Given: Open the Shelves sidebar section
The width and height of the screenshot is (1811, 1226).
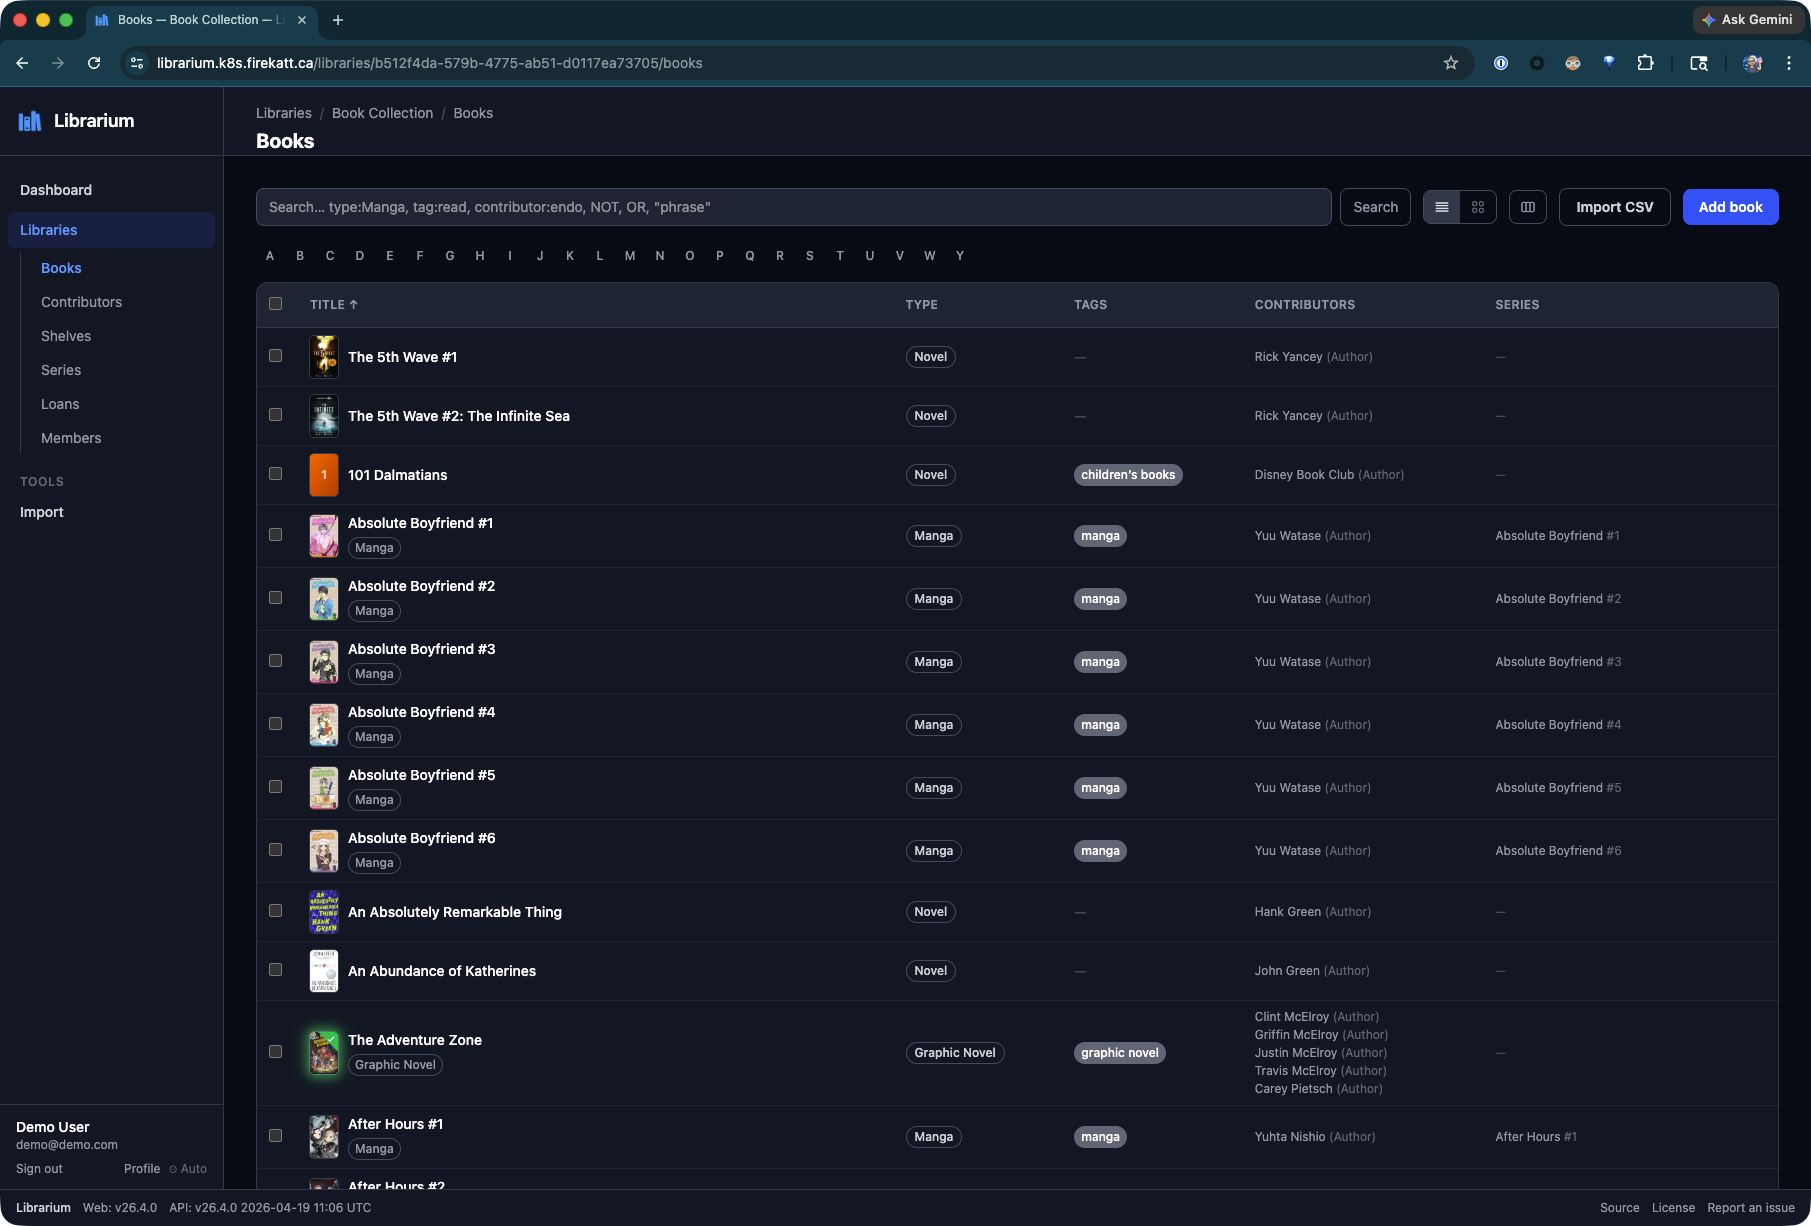Looking at the screenshot, I should click(66, 336).
